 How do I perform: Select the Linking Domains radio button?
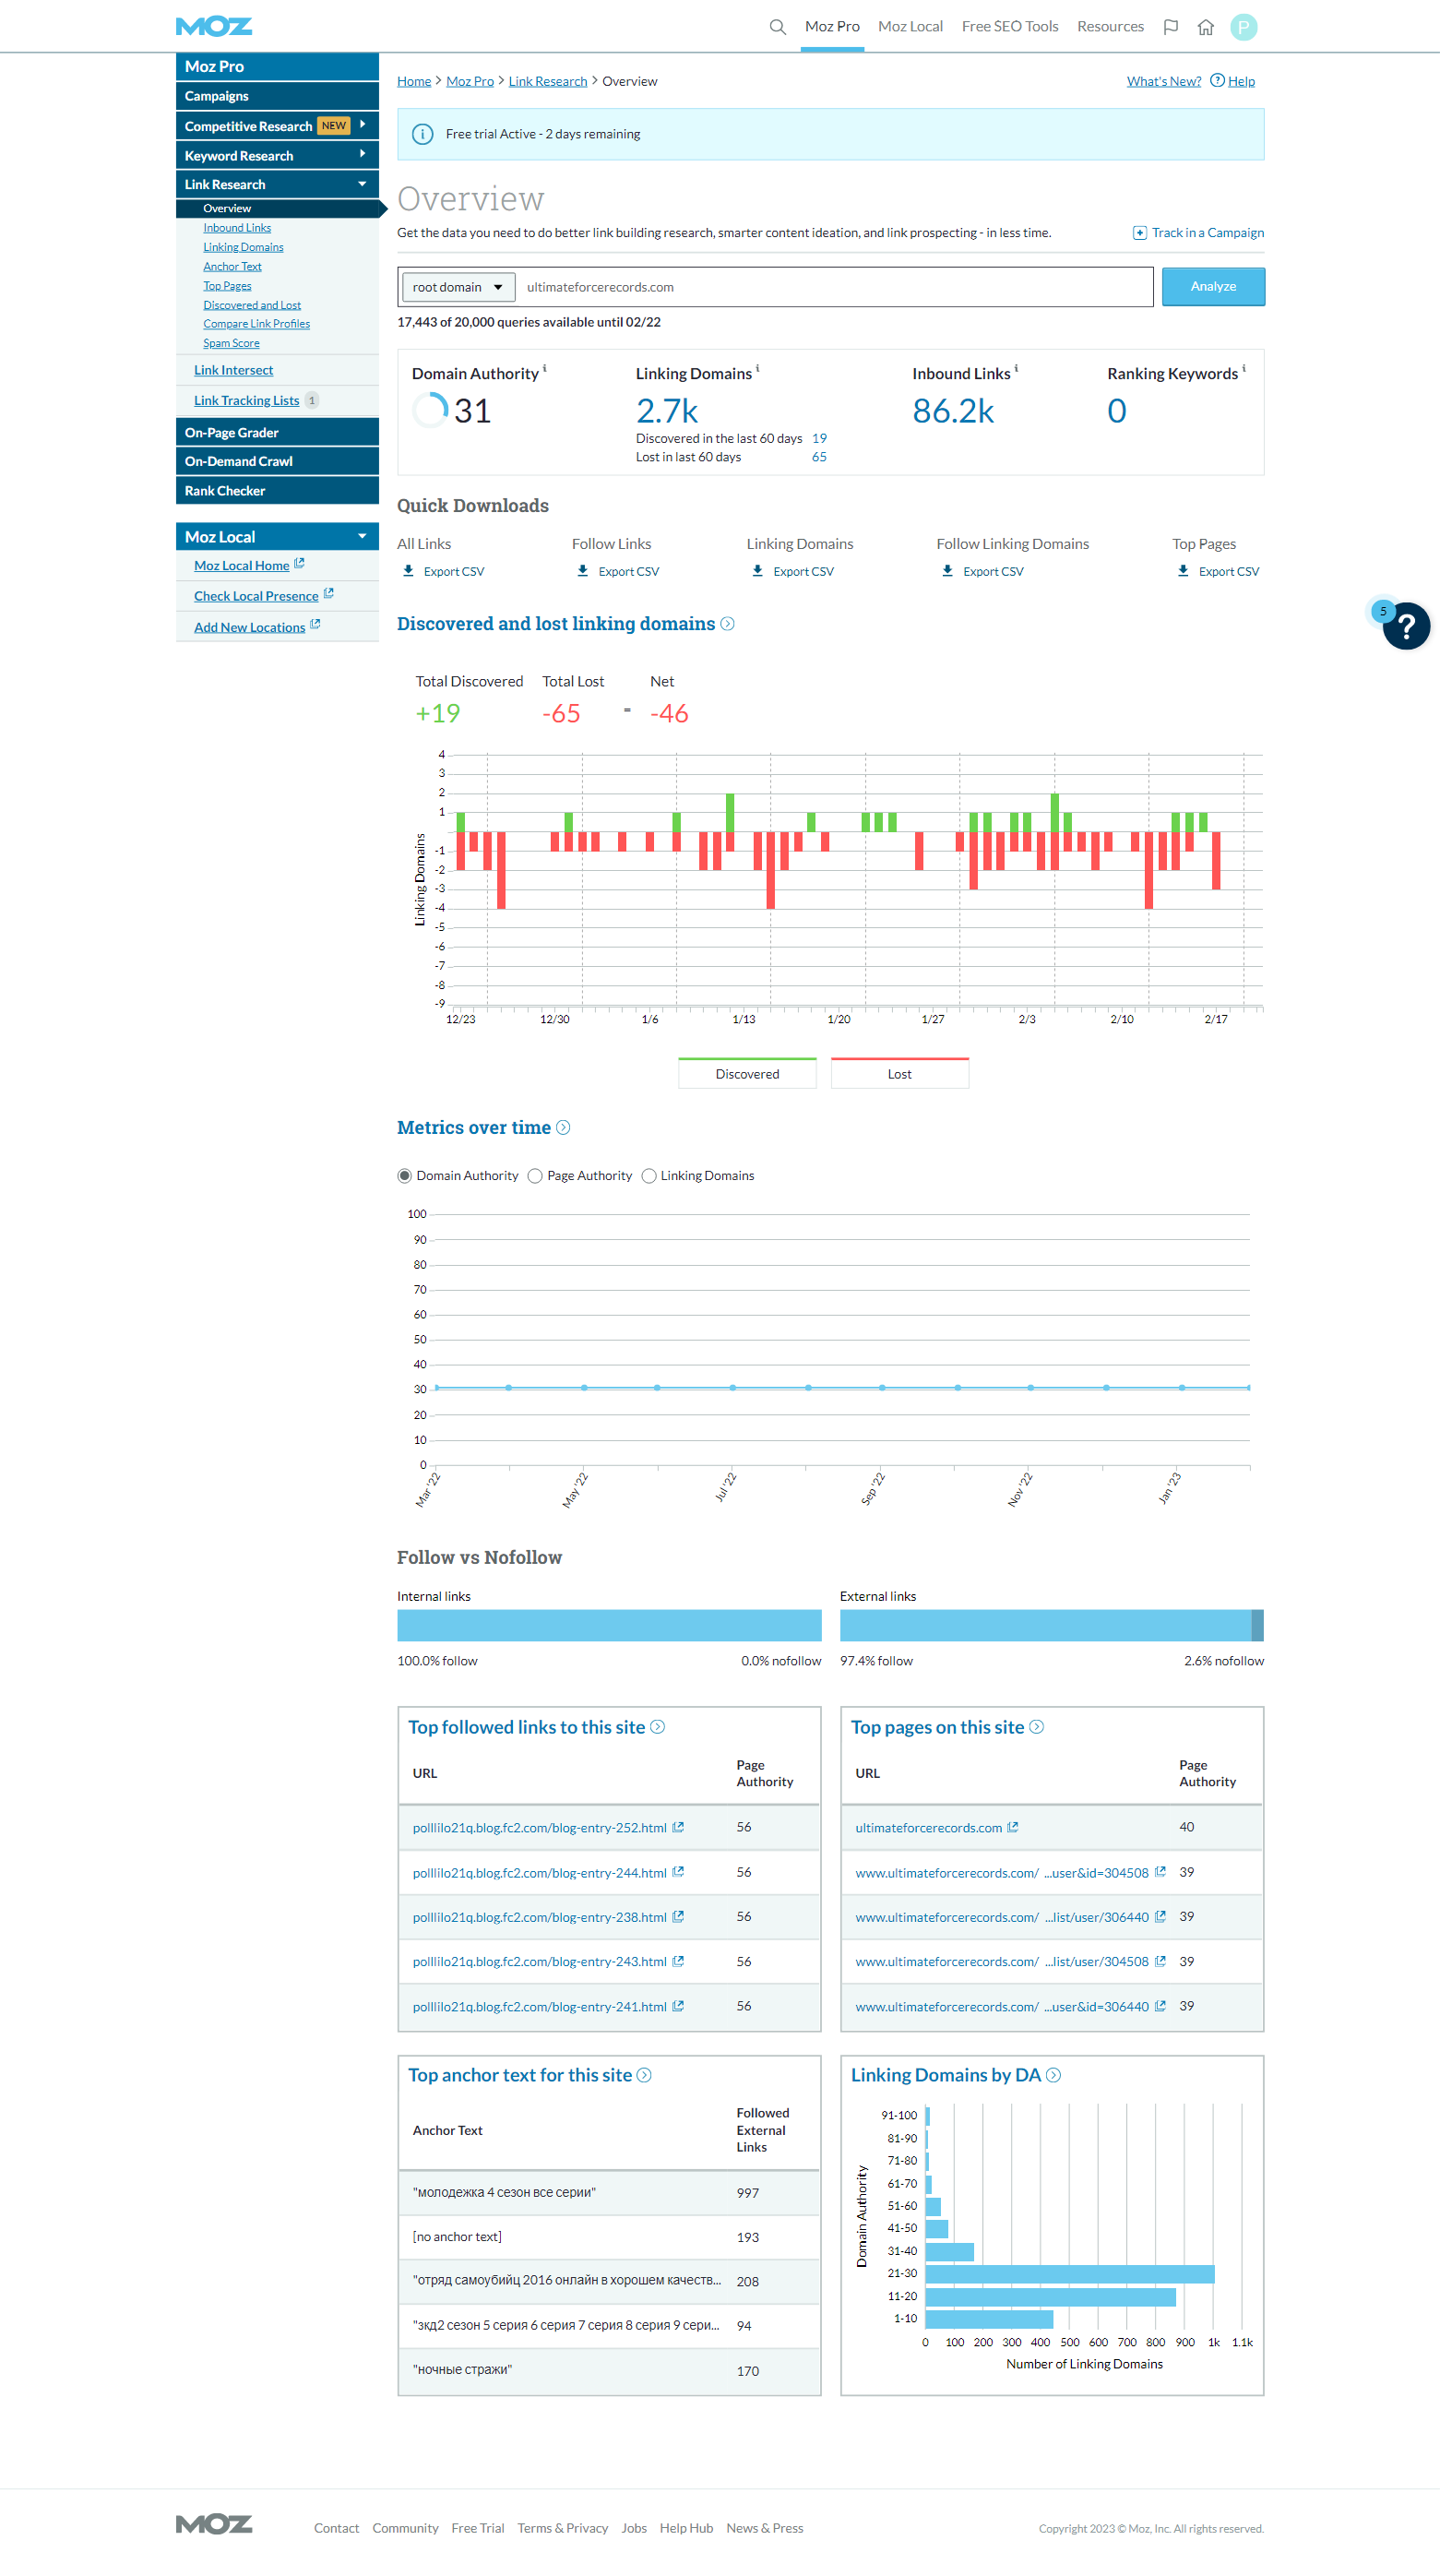649,1176
